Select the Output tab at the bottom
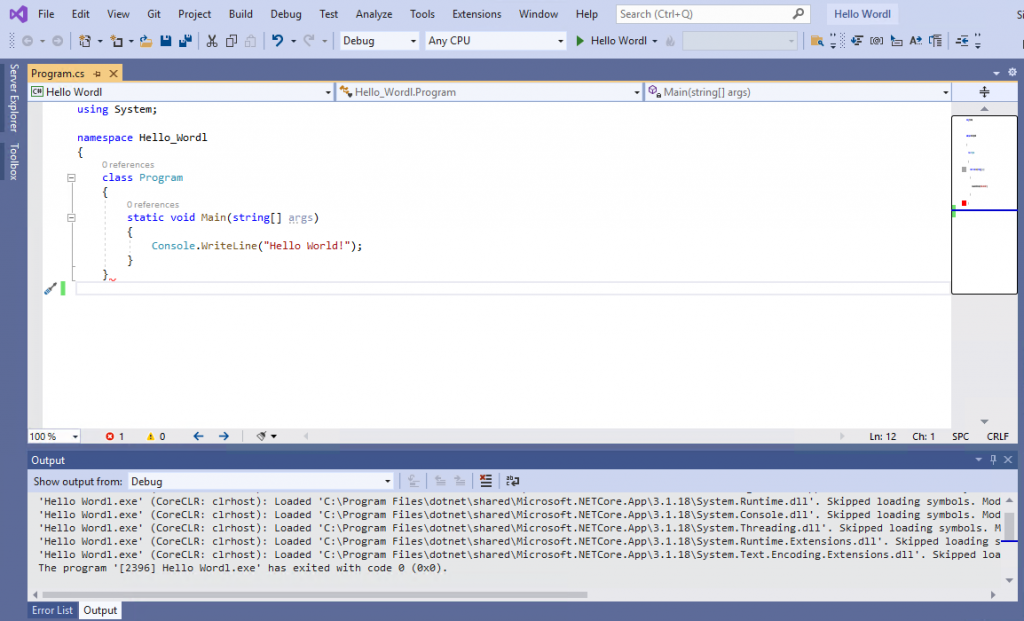1024x621 pixels. pyautogui.click(x=100, y=611)
